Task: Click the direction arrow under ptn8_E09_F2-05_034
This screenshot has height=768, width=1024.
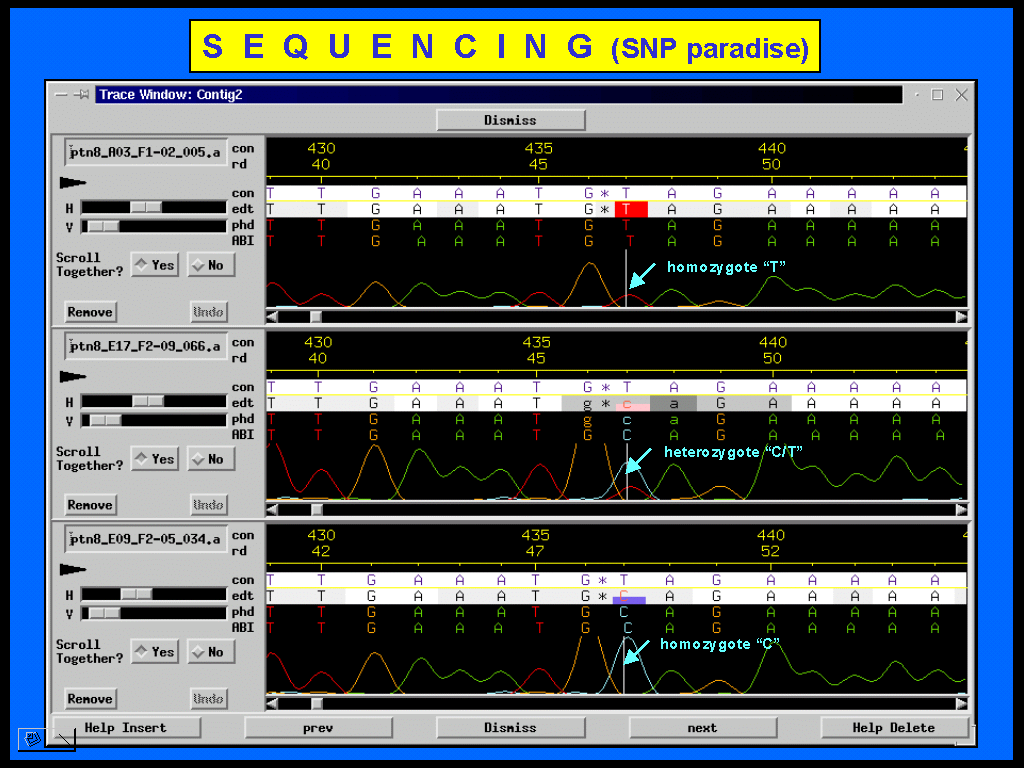Action: 74,569
